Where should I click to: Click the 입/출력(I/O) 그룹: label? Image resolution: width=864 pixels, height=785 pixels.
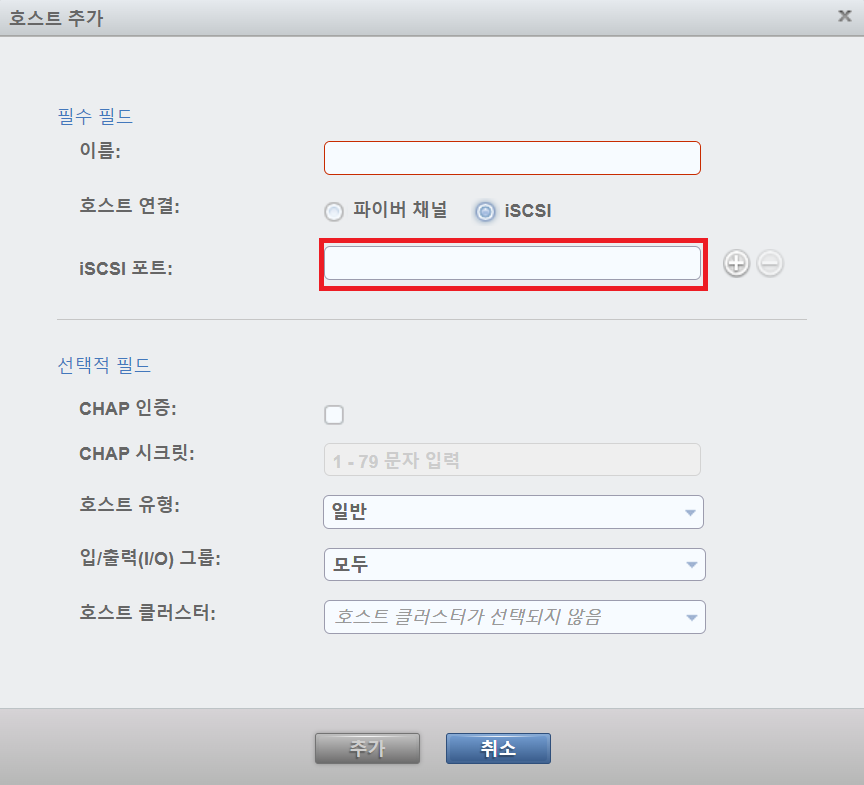[x=150, y=558]
